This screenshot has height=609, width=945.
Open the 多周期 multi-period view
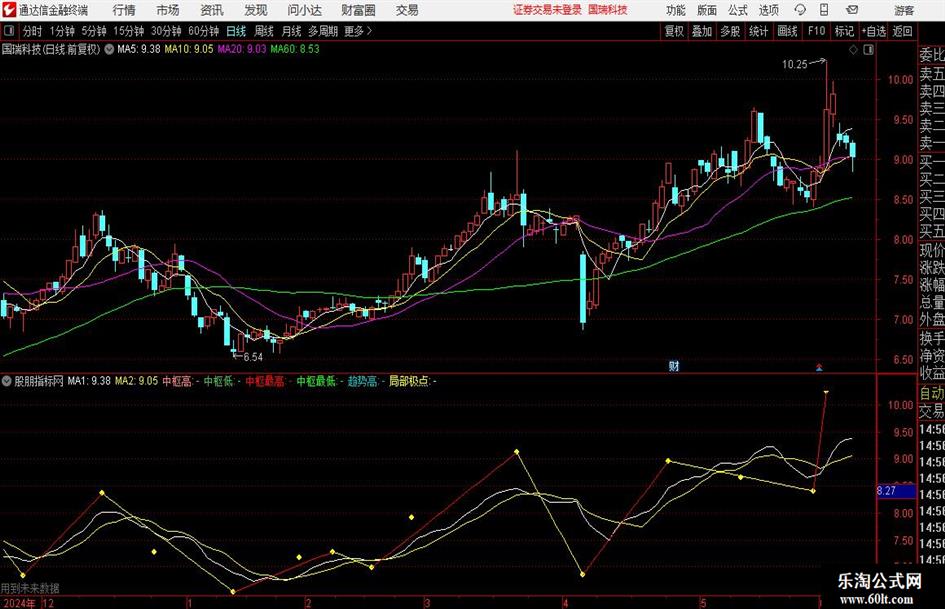[x=323, y=31]
